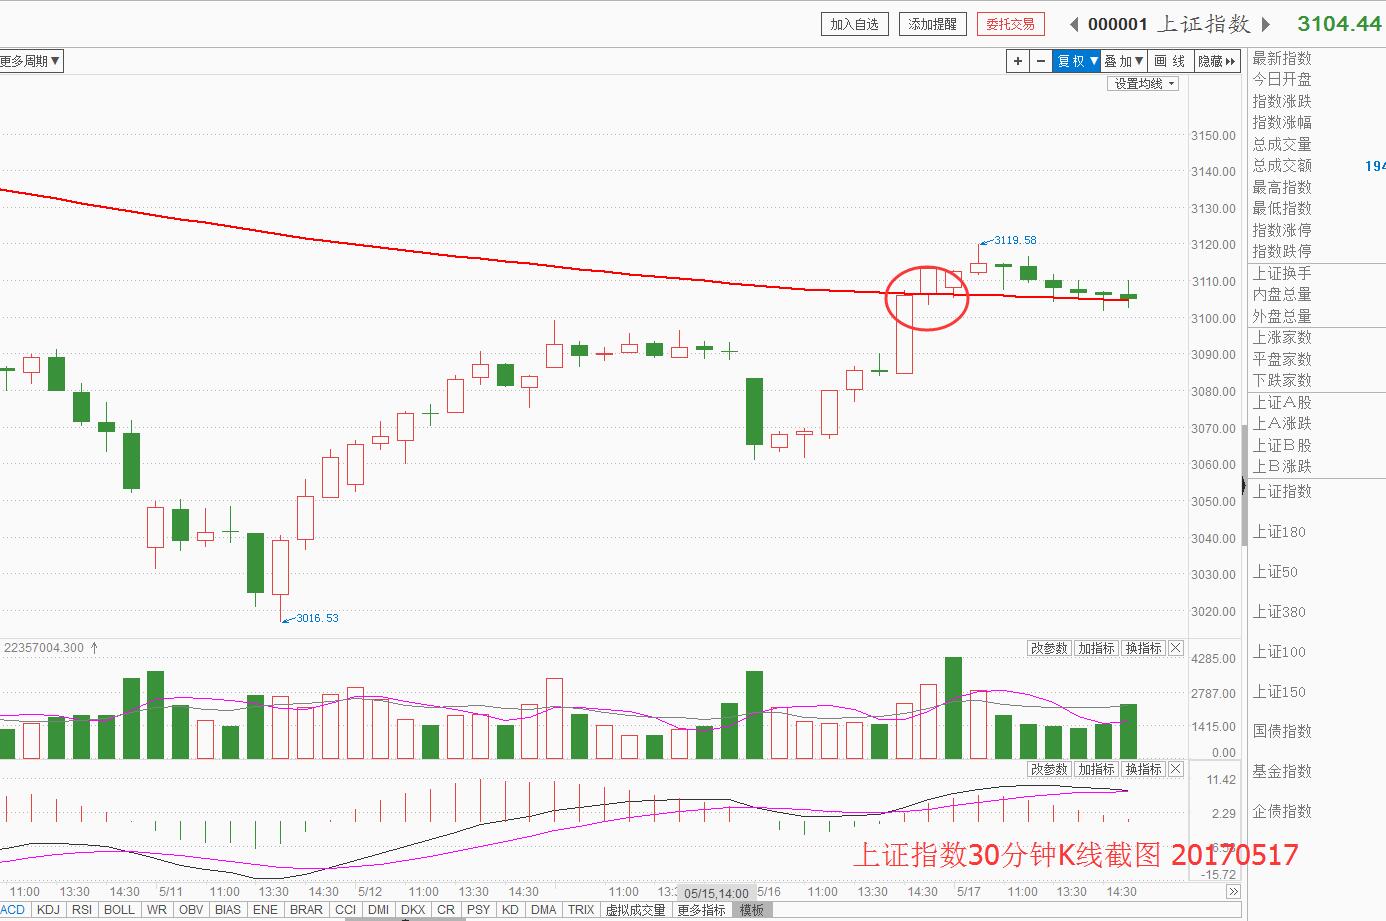Click the volume value 22357004.300 label
1386x921 pixels.
coord(44,648)
